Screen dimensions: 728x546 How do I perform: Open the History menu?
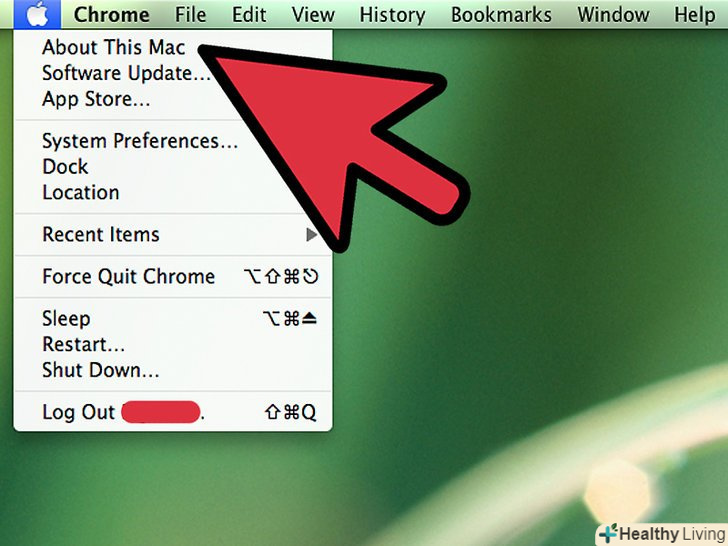[392, 14]
